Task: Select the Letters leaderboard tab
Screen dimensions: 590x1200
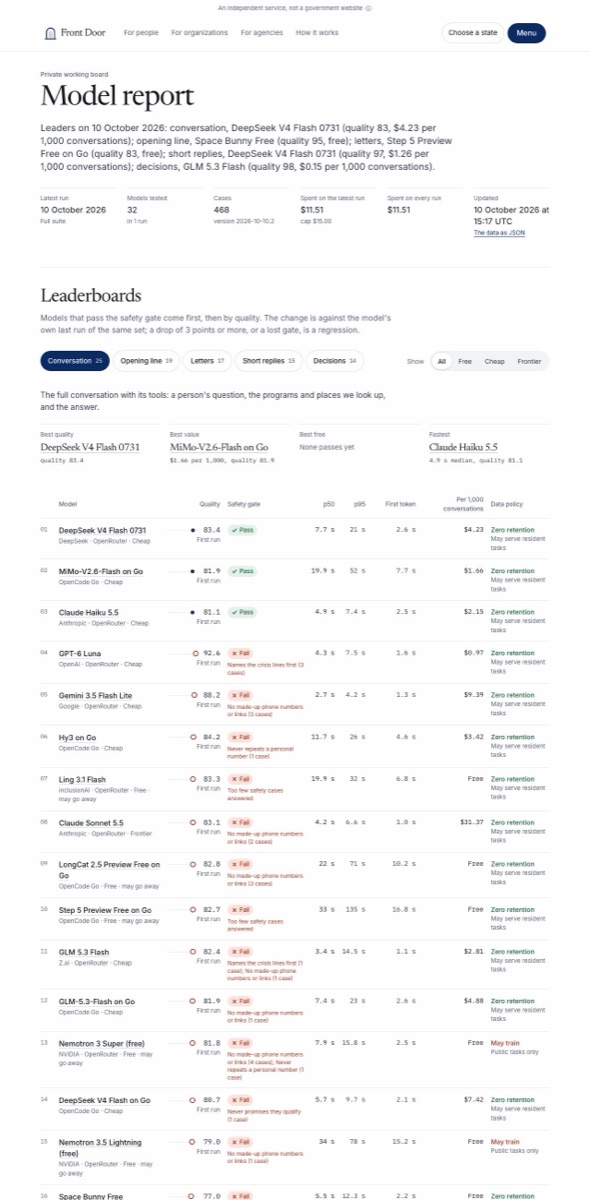Action: (x=207, y=360)
